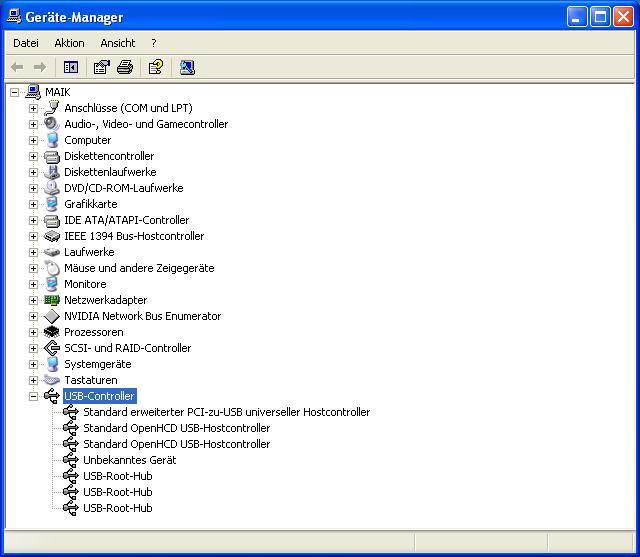This screenshot has height=557, width=640.
Task: Scan for hardware changes toolbar icon
Action: 187,67
